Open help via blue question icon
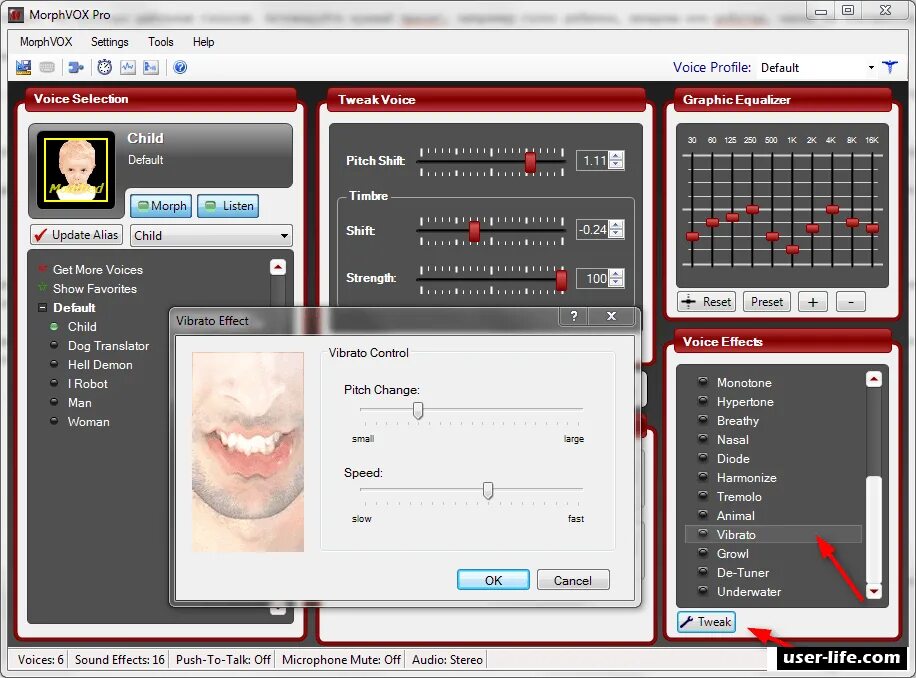This screenshot has height=678, width=916. 181,67
